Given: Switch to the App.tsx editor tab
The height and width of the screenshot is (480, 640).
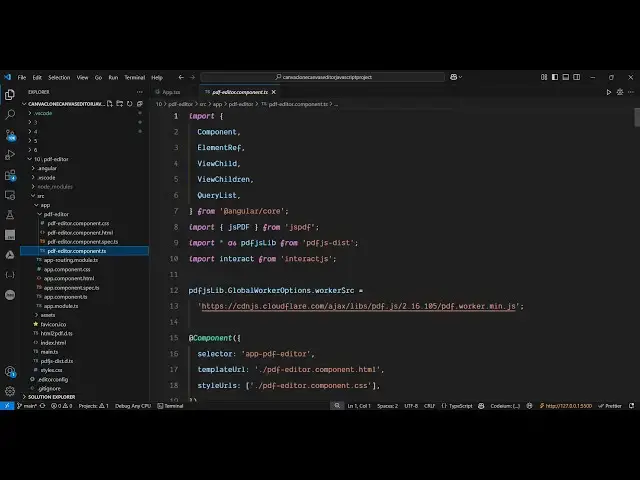Looking at the screenshot, I should point(171,92).
